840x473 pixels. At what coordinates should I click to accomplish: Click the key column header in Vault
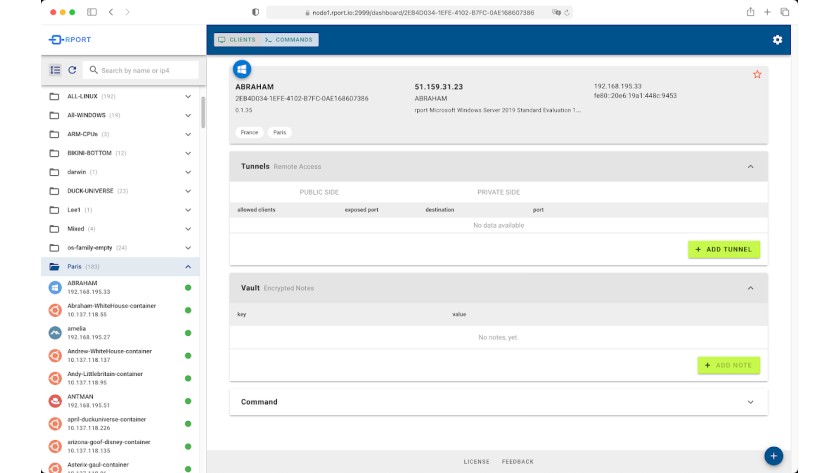(x=242, y=314)
